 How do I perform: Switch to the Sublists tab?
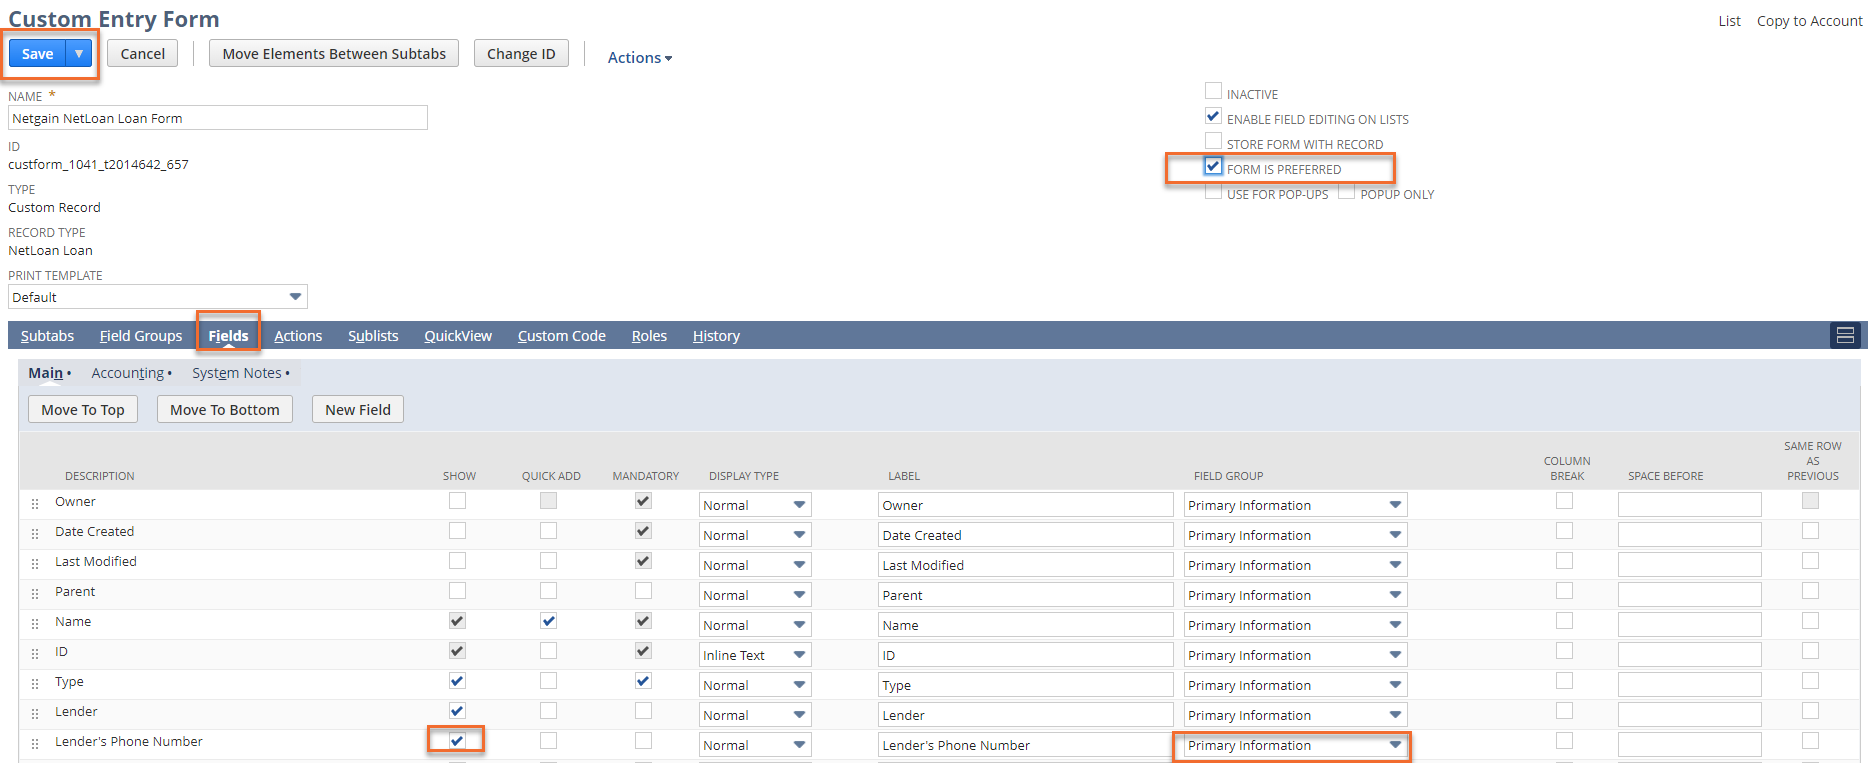(373, 336)
